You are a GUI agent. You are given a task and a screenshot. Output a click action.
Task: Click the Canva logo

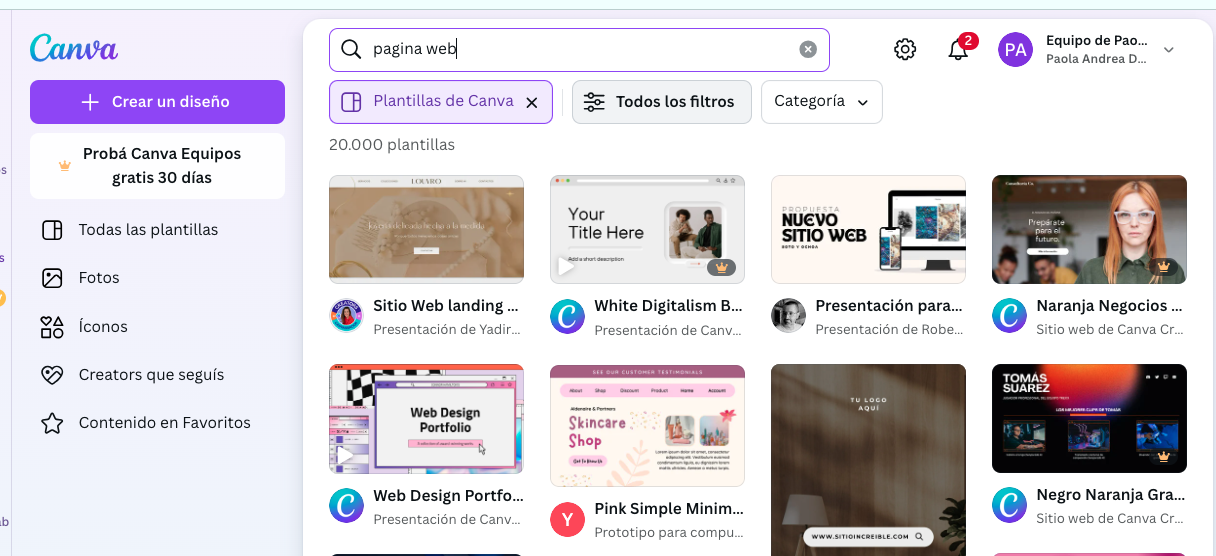click(74, 48)
